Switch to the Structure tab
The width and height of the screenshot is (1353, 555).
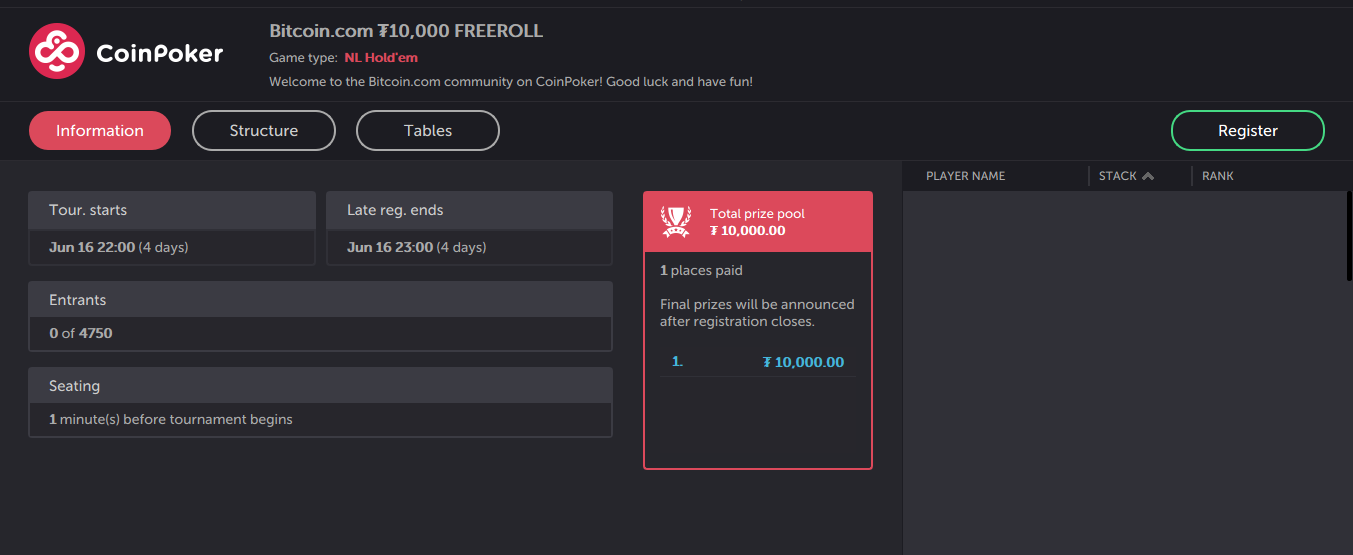click(x=264, y=131)
